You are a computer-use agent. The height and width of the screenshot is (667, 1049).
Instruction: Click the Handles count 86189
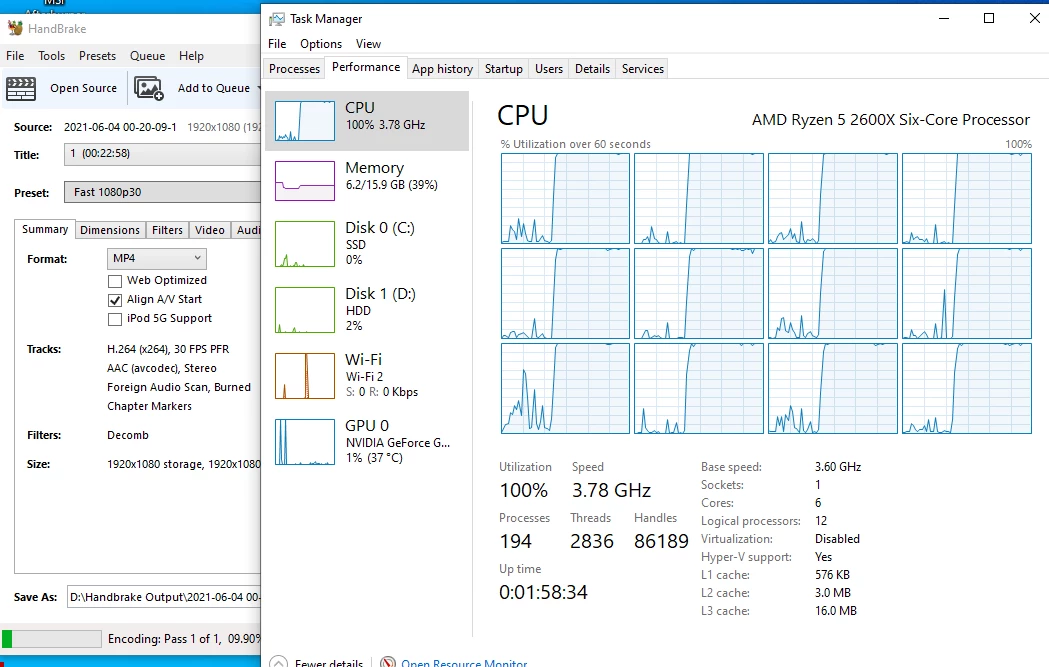(661, 541)
